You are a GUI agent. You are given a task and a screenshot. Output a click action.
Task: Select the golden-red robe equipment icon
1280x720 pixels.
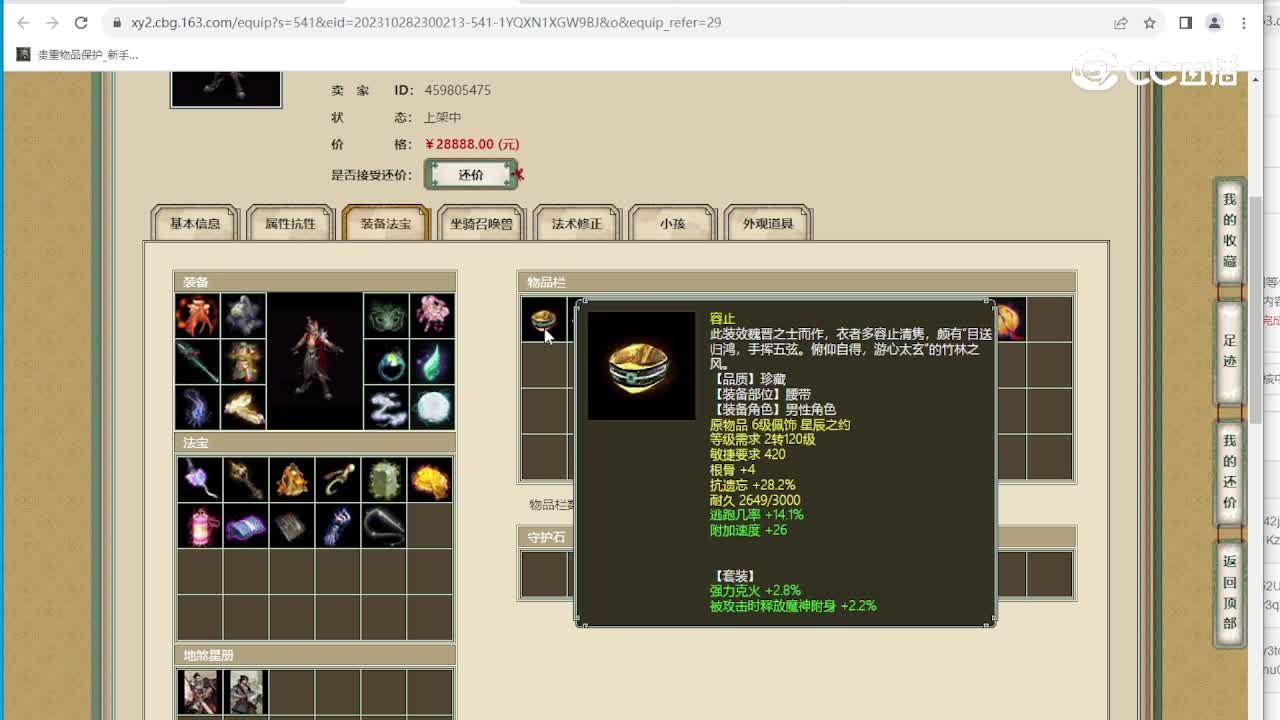tap(243, 362)
